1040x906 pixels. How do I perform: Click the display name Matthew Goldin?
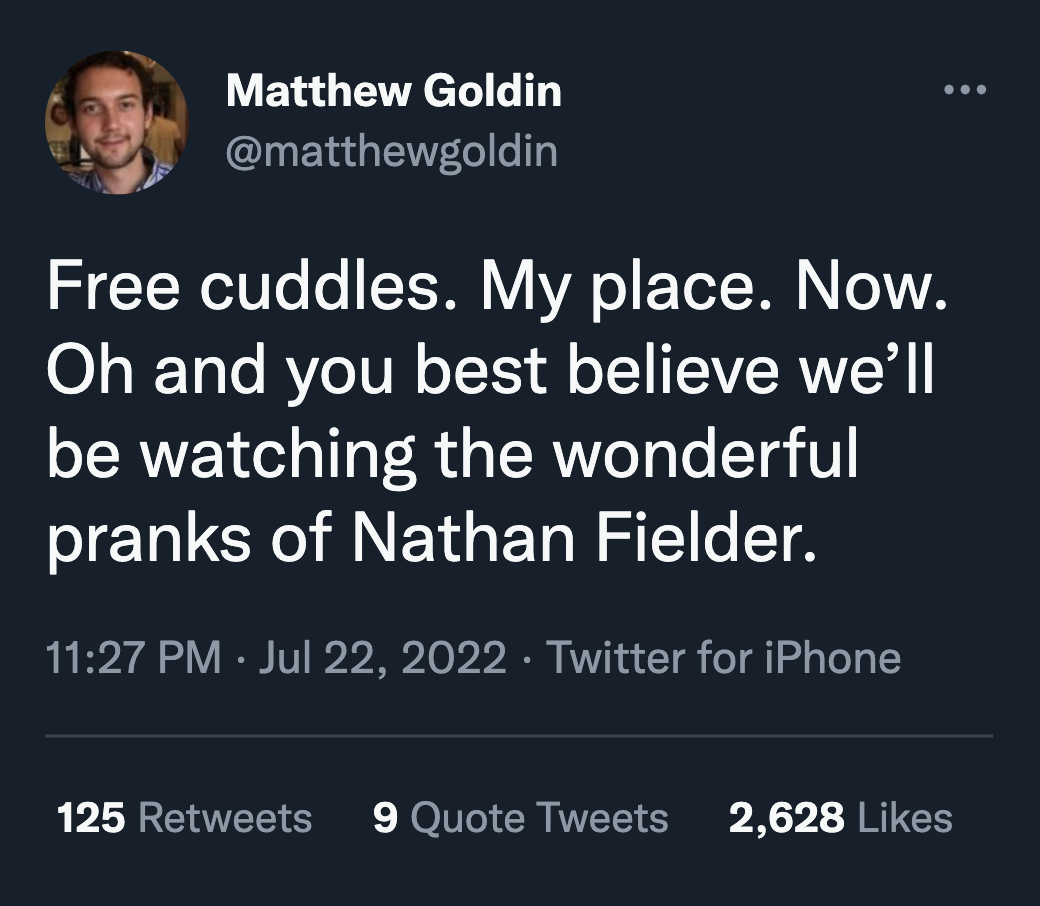click(394, 90)
